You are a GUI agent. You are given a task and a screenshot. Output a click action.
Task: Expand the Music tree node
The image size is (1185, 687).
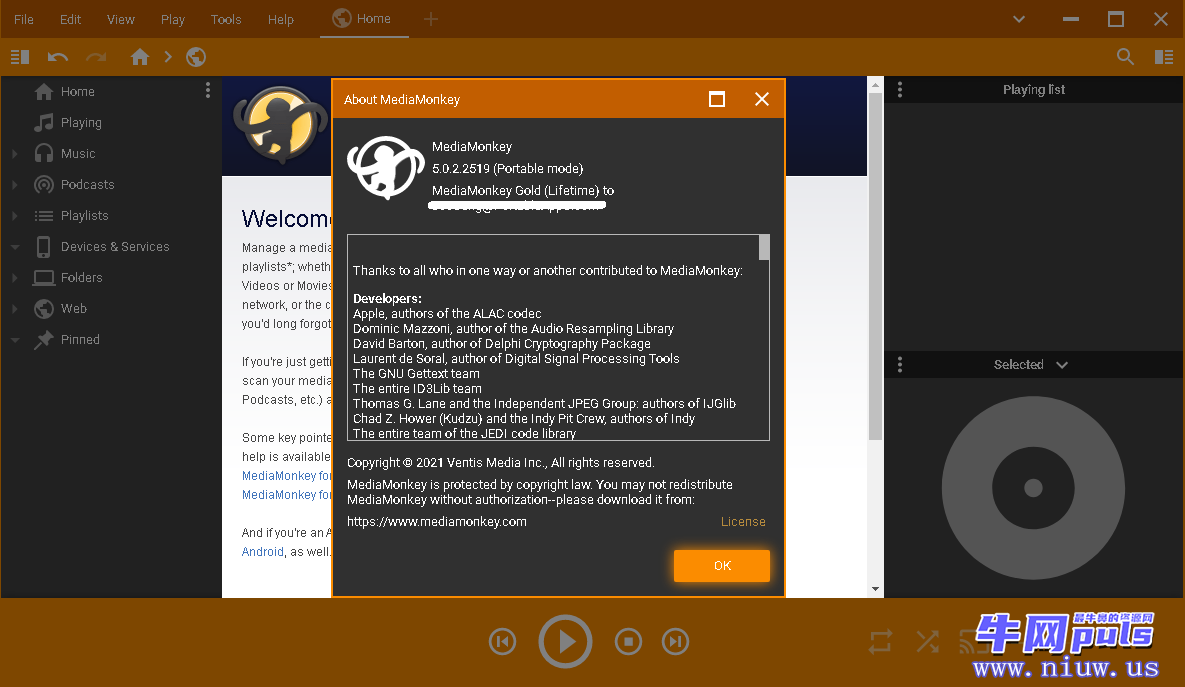(x=15, y=153)
